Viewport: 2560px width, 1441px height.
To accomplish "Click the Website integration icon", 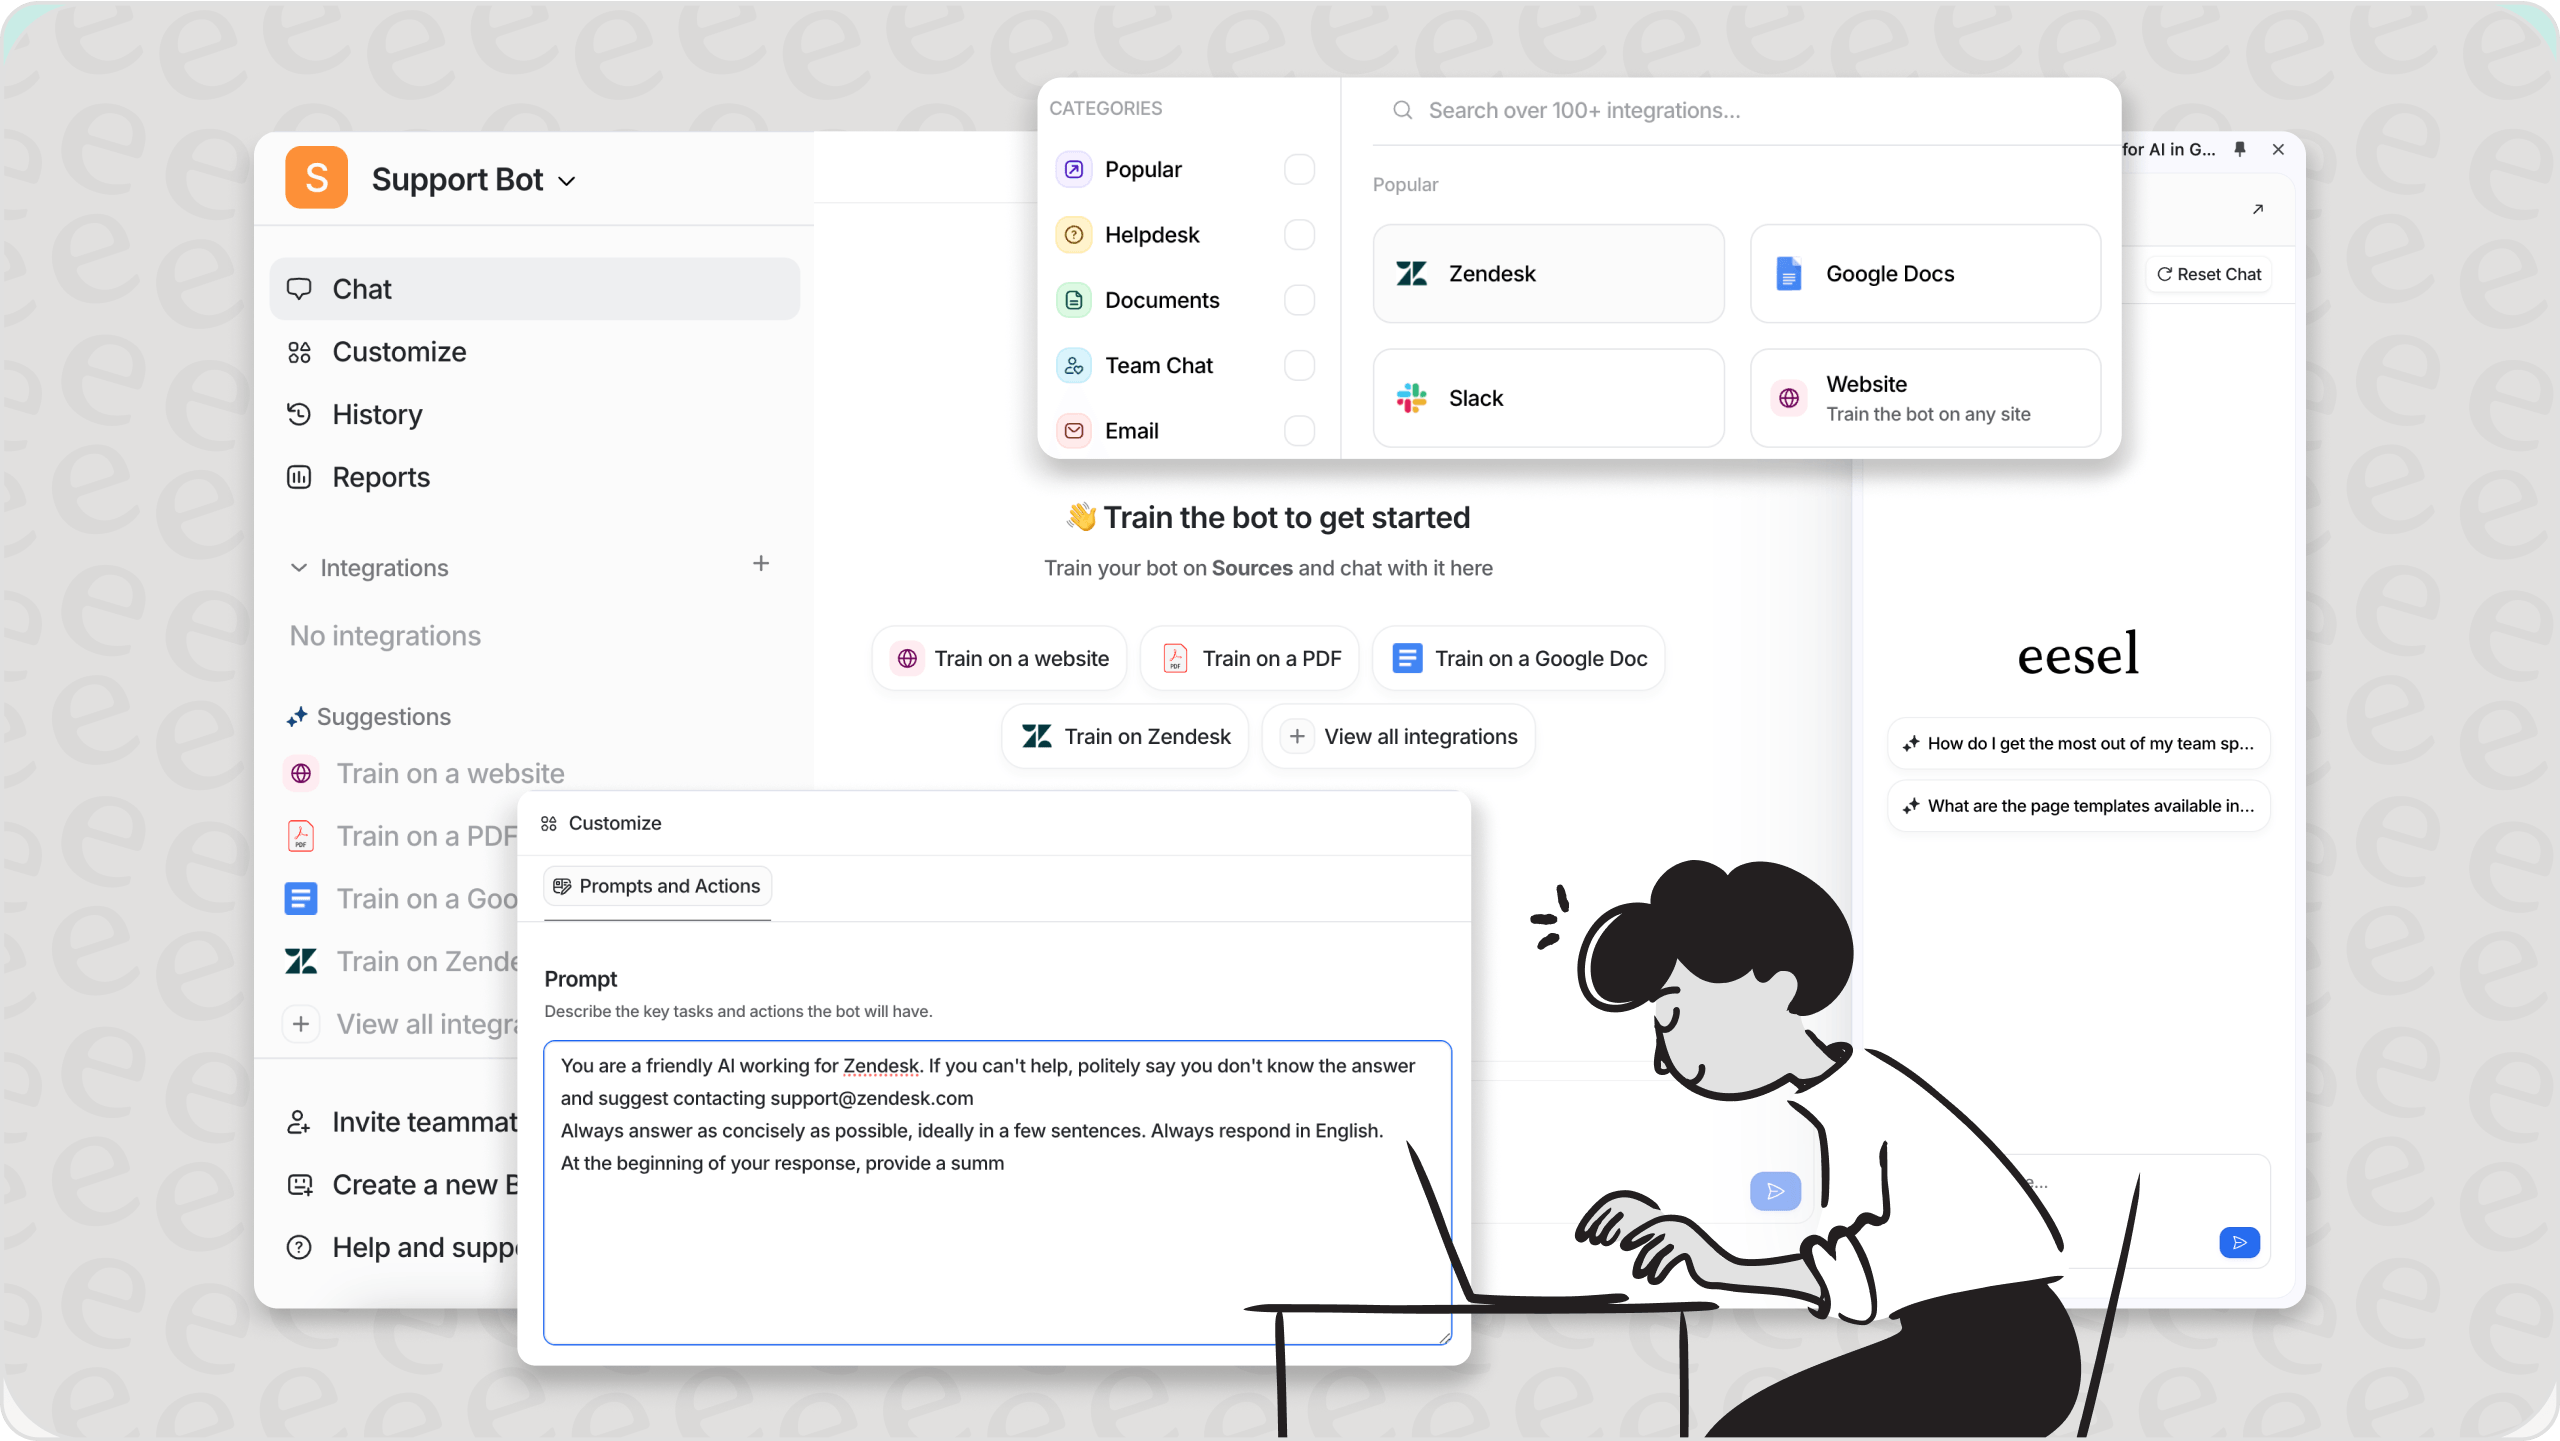I will (x=1790, y=399).
